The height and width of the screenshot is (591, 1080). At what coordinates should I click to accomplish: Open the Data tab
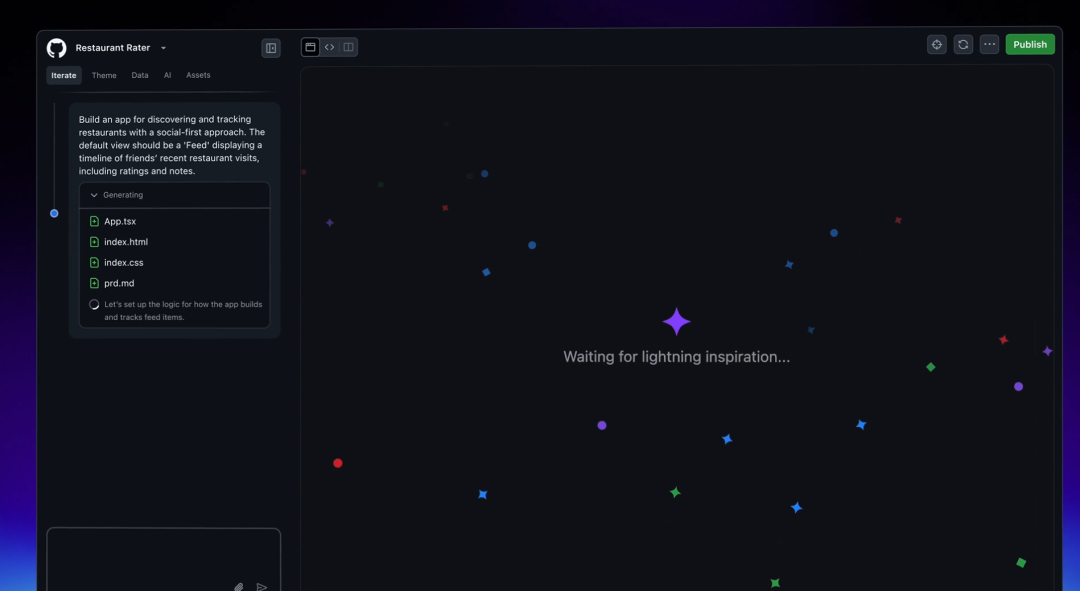[x=140, y=75]
